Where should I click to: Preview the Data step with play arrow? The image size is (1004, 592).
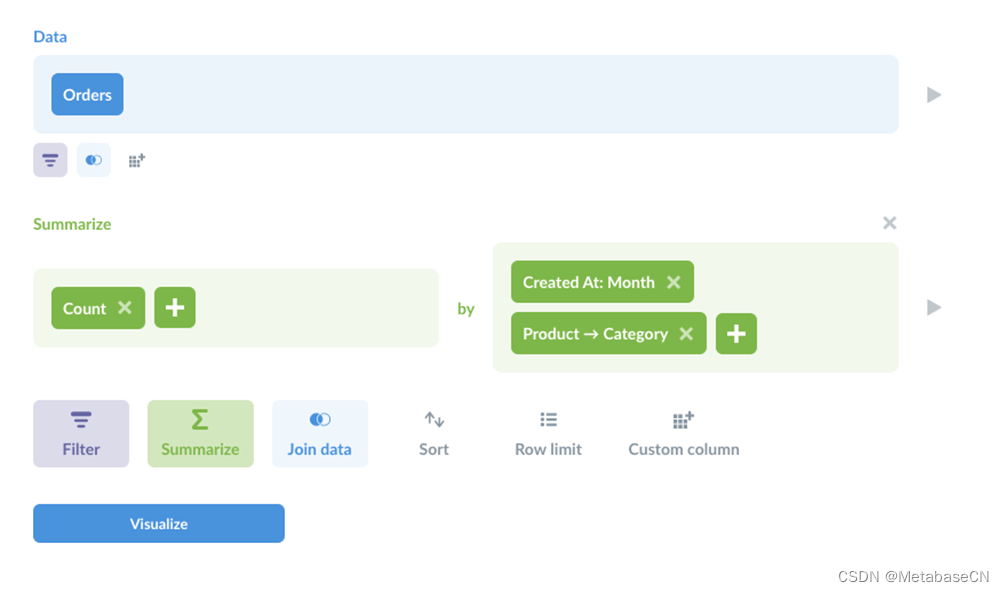point(934,95)
